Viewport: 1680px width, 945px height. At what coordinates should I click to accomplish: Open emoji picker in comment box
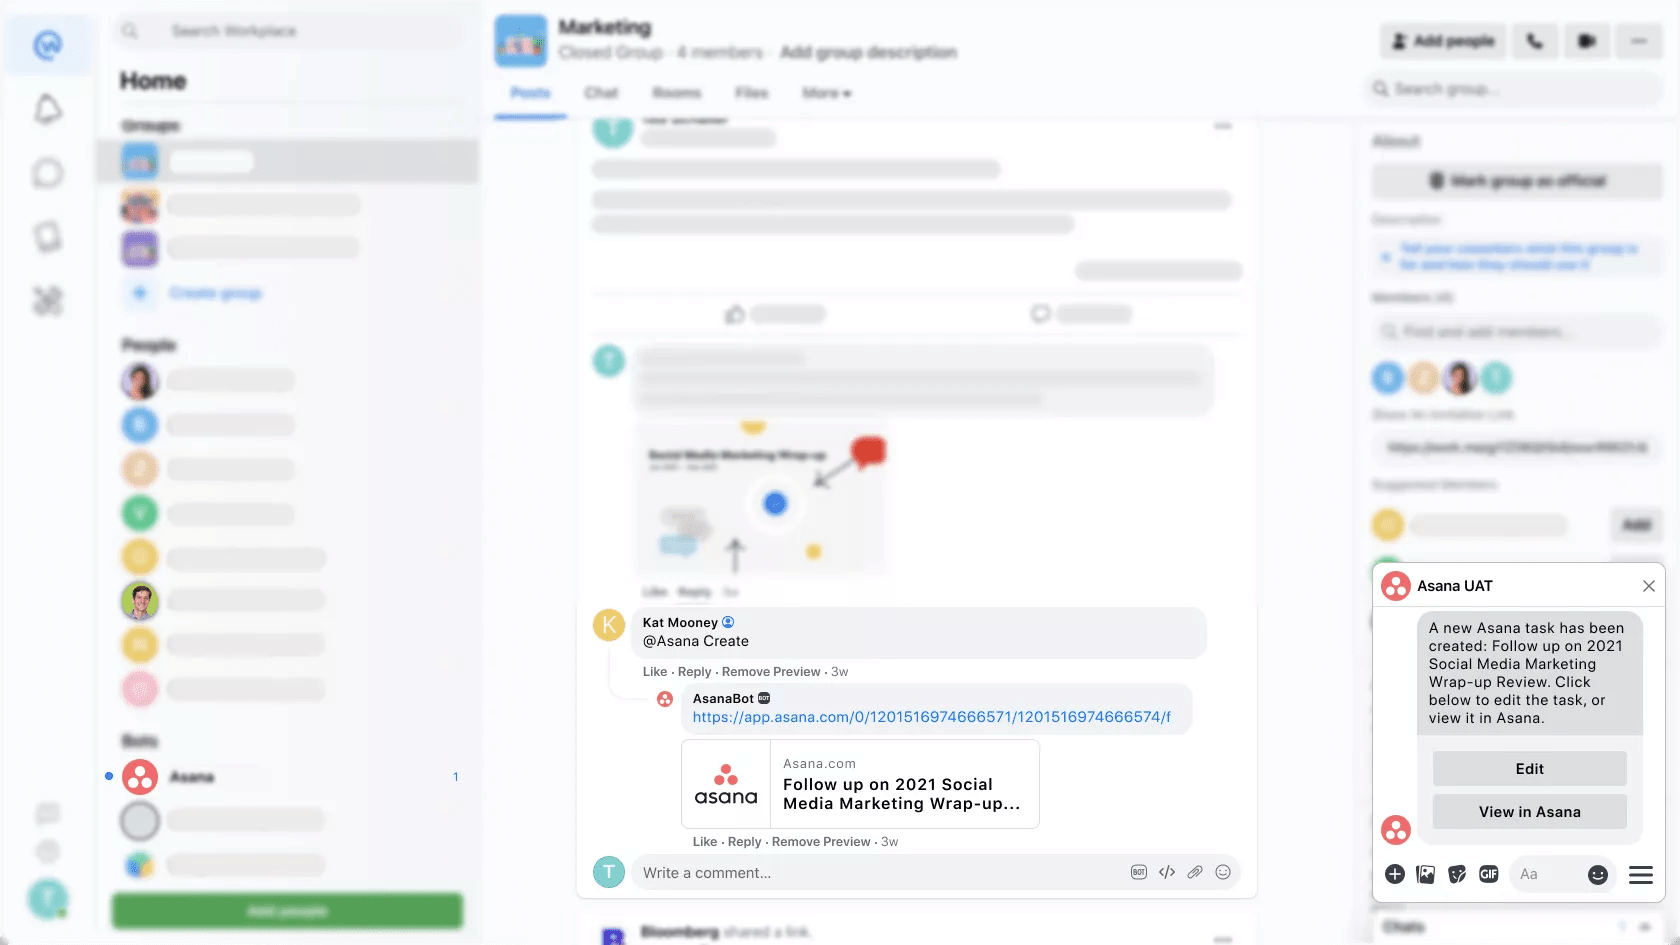1223,872
